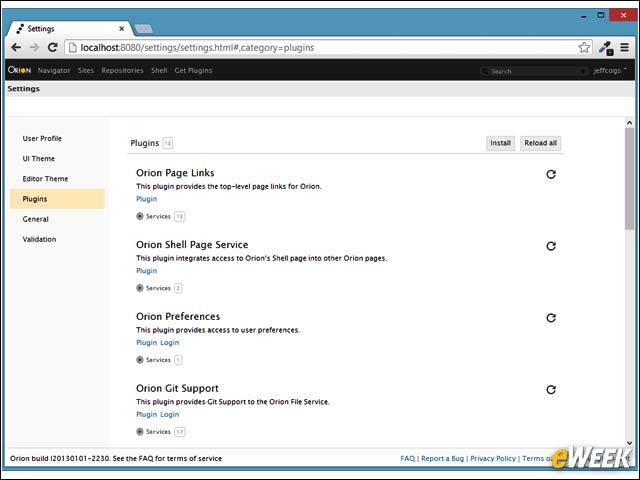The height and width of the screenshot is (480, 640).
Task: Reload the Orion Shell Page Service plugin
Action: click(x=551, y=246)
